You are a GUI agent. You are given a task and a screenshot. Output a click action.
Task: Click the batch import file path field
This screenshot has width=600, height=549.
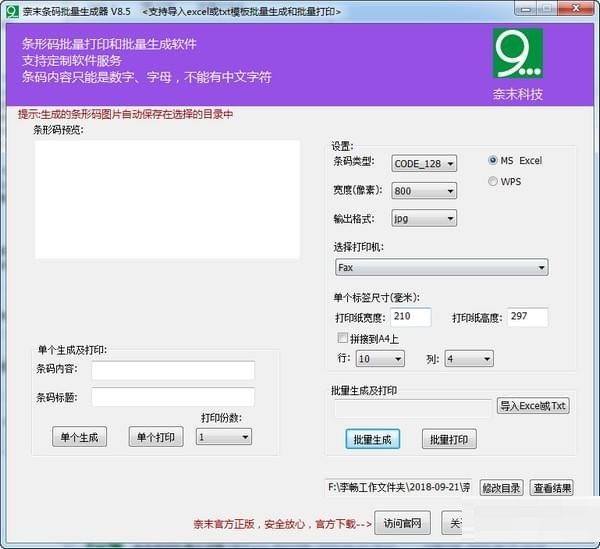click(412, 408)
